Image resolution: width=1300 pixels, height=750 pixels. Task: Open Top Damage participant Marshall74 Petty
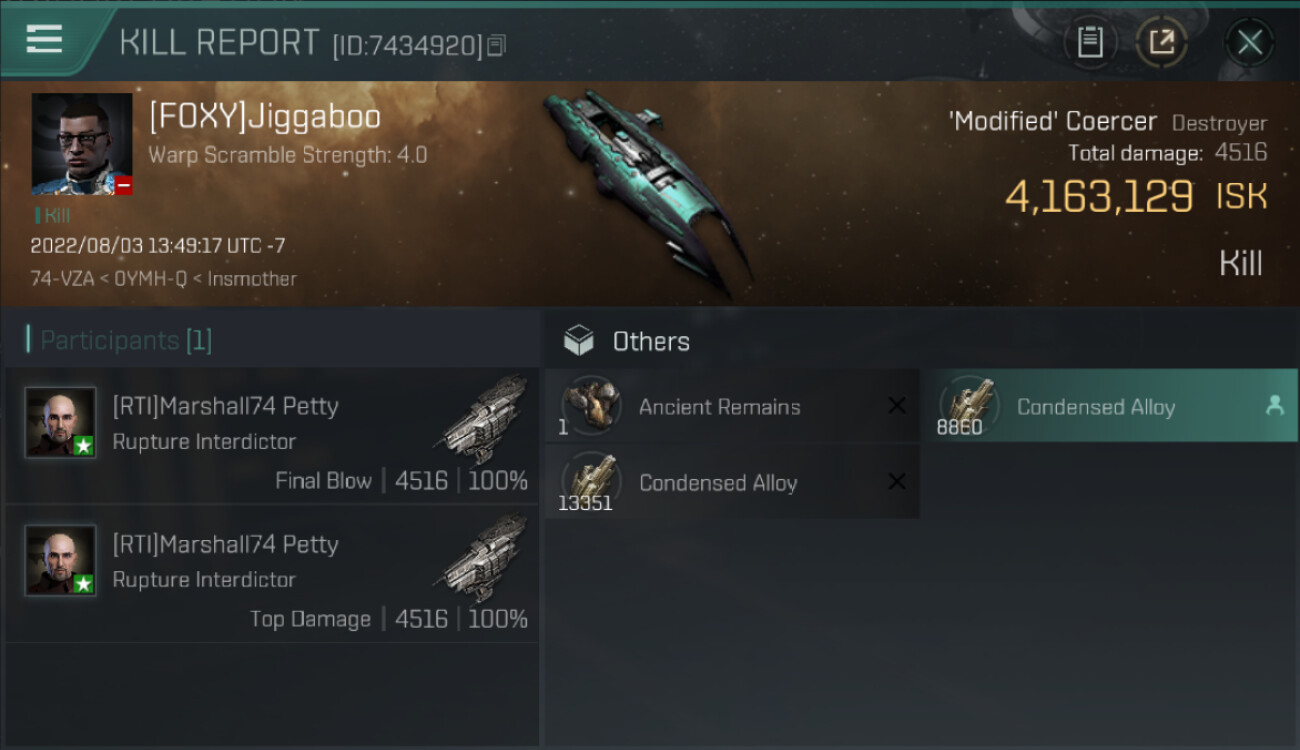click(272, 574)
